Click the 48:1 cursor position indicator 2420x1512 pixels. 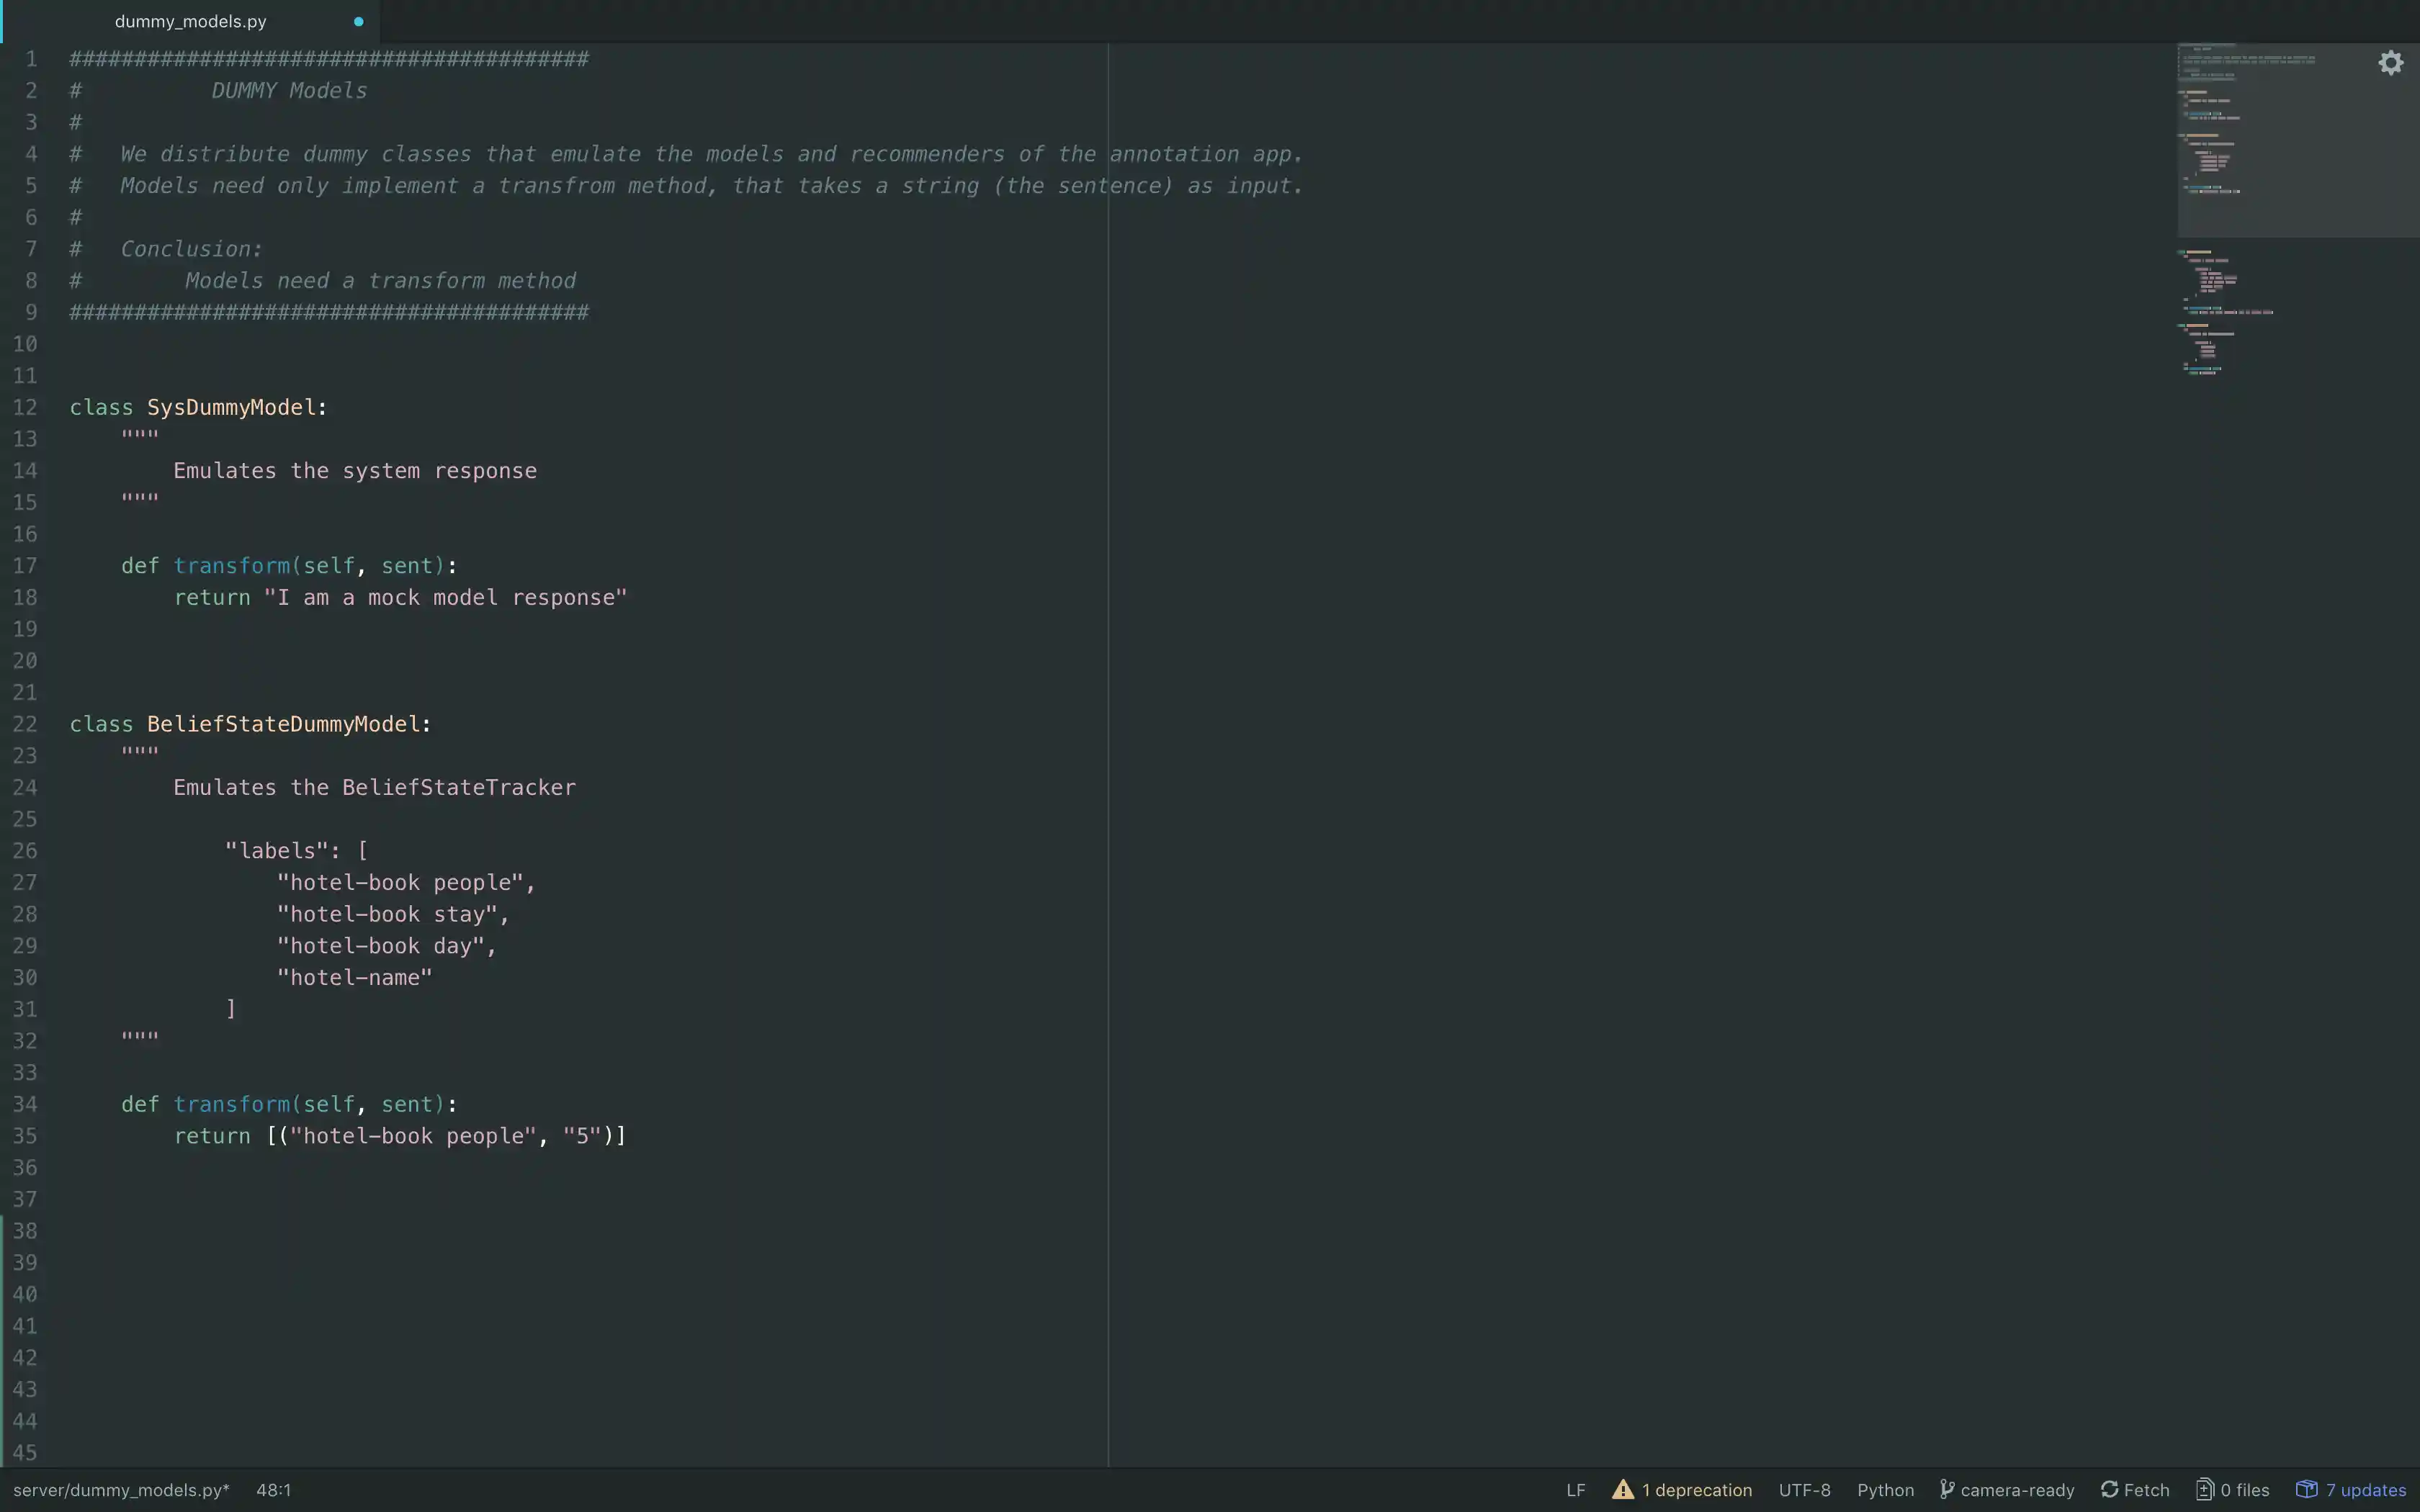pos(273,1490)
